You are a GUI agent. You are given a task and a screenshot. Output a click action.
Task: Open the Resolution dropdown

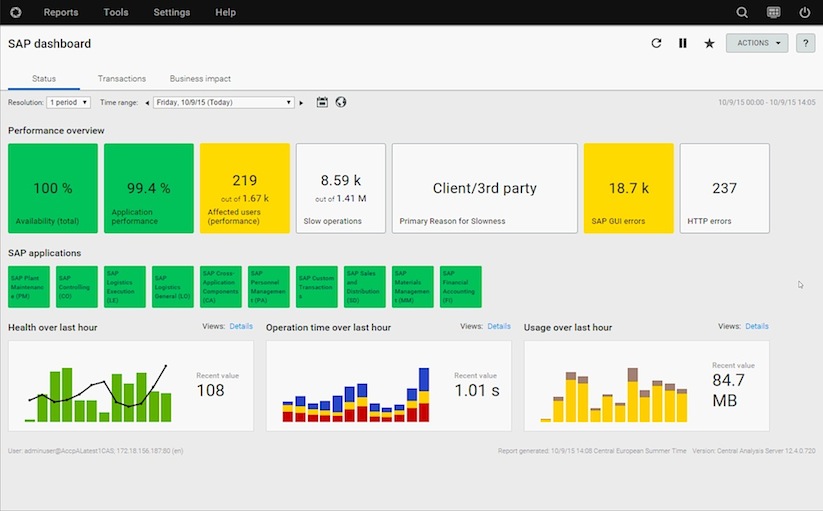68,102
